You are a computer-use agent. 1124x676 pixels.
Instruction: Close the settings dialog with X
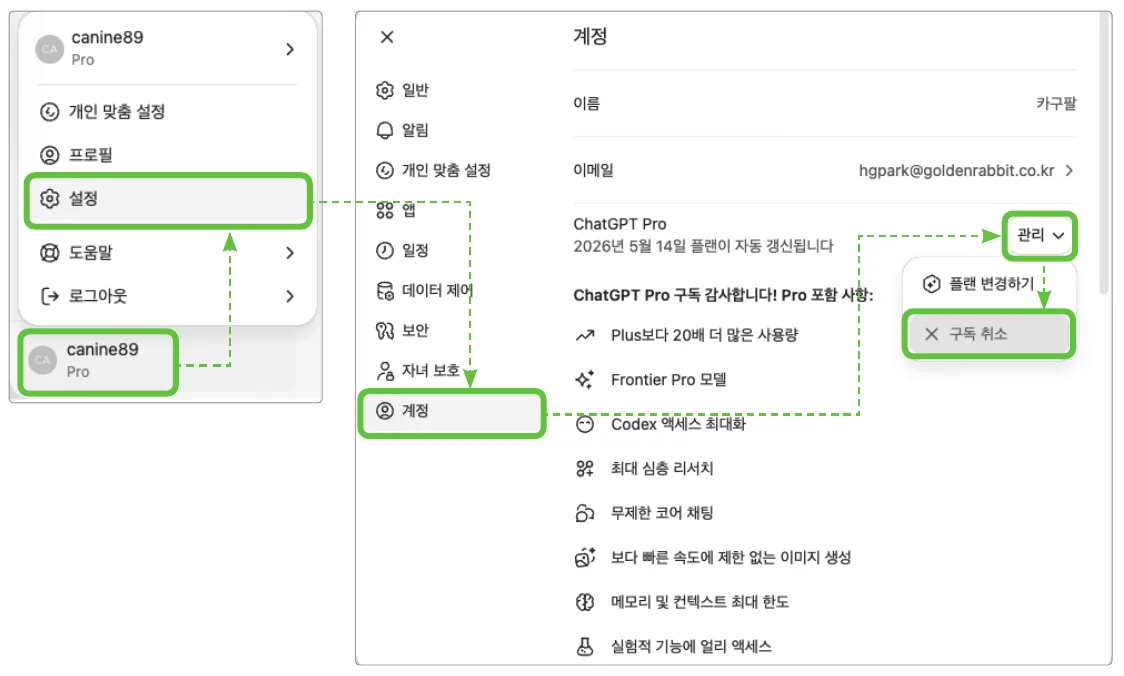(x=387, y=37)
